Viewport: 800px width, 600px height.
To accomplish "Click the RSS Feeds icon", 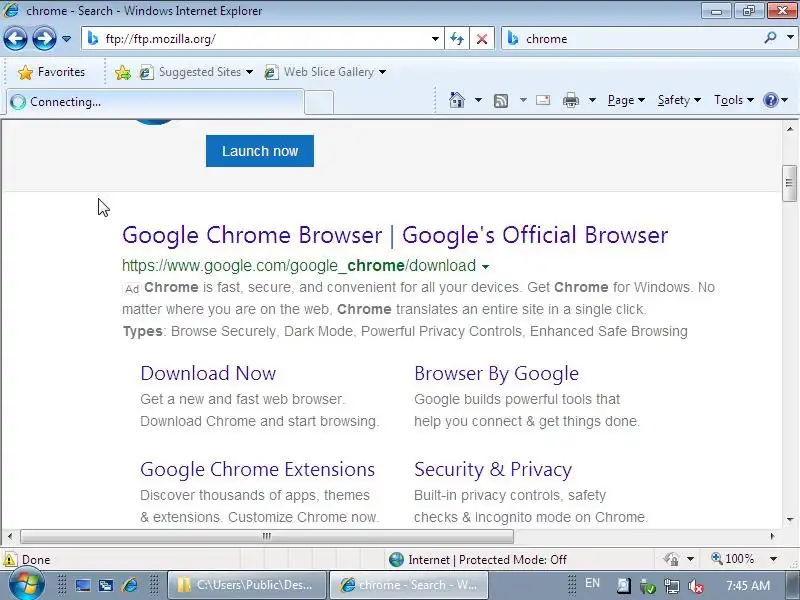I will click(x=501, y=101).
